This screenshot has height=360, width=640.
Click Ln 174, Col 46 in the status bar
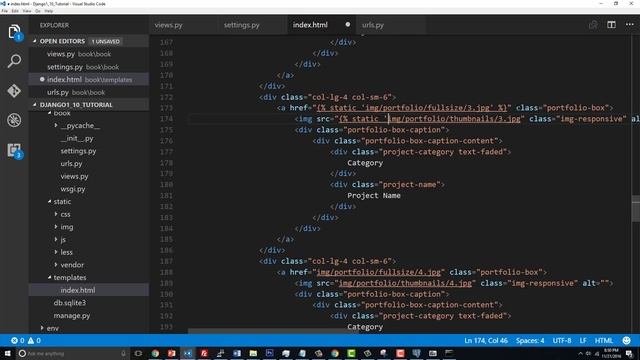pyautogui.click(x=486, y=340)
